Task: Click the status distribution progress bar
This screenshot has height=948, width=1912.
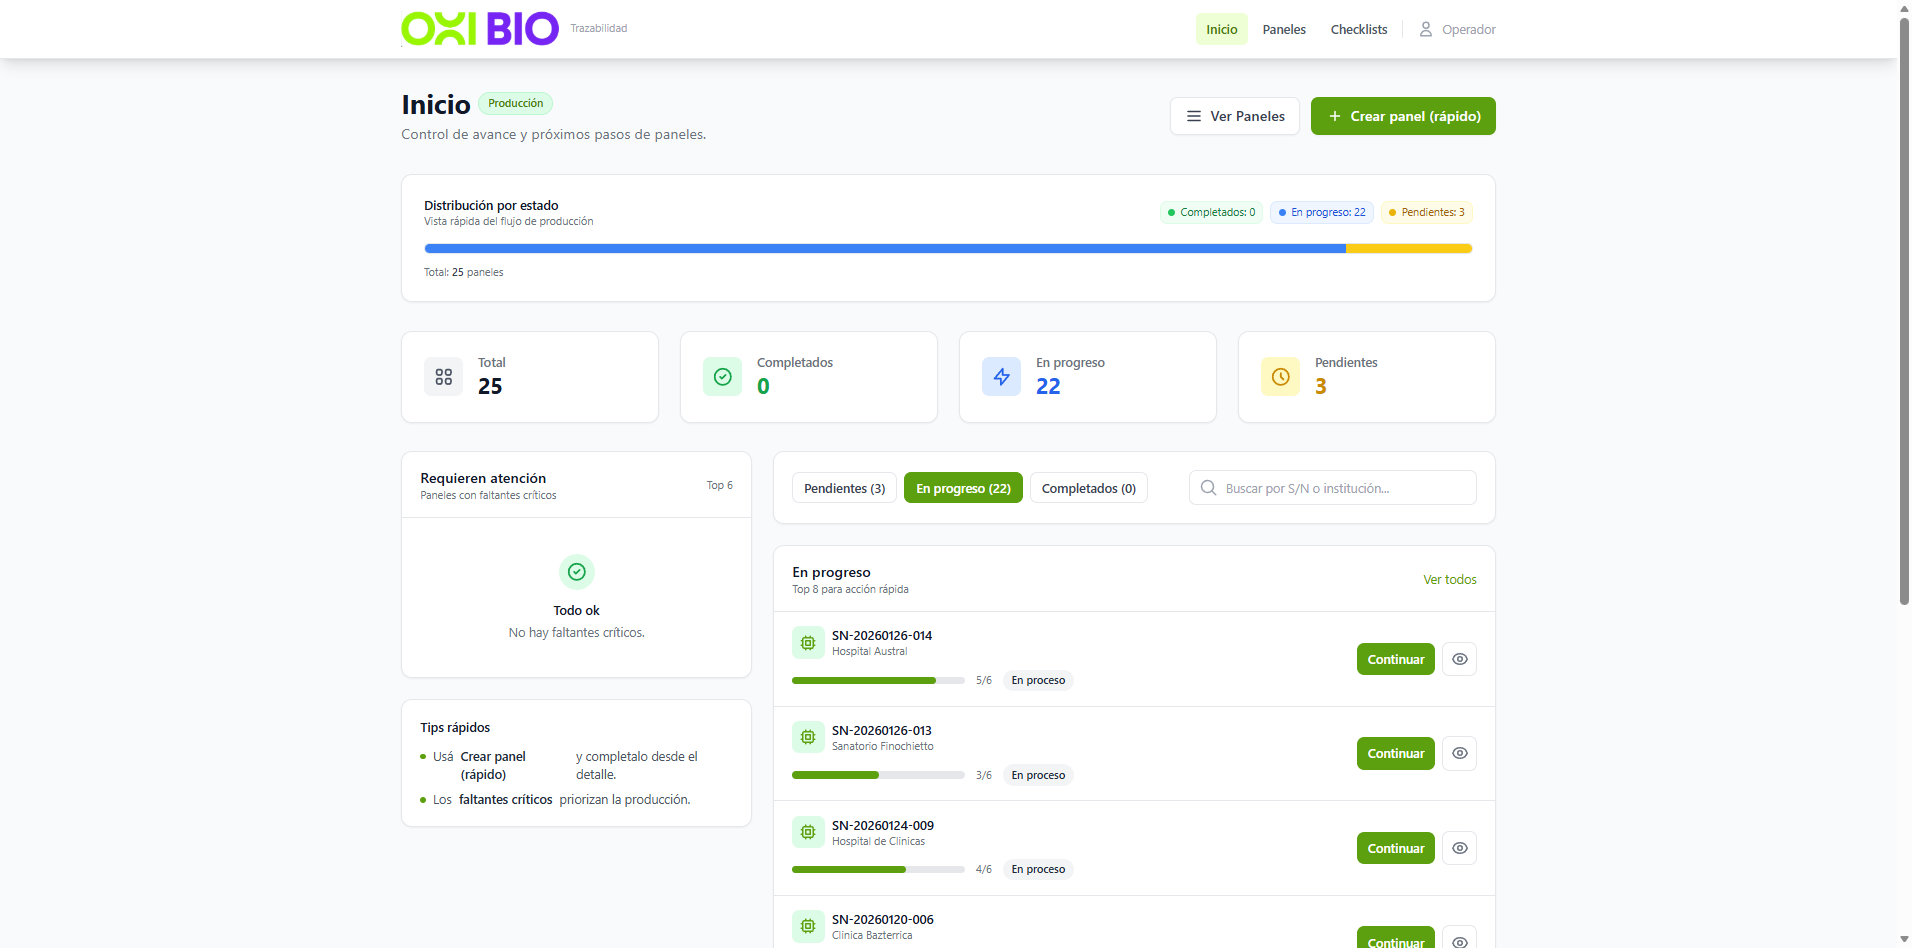Action: pos(948,248)
